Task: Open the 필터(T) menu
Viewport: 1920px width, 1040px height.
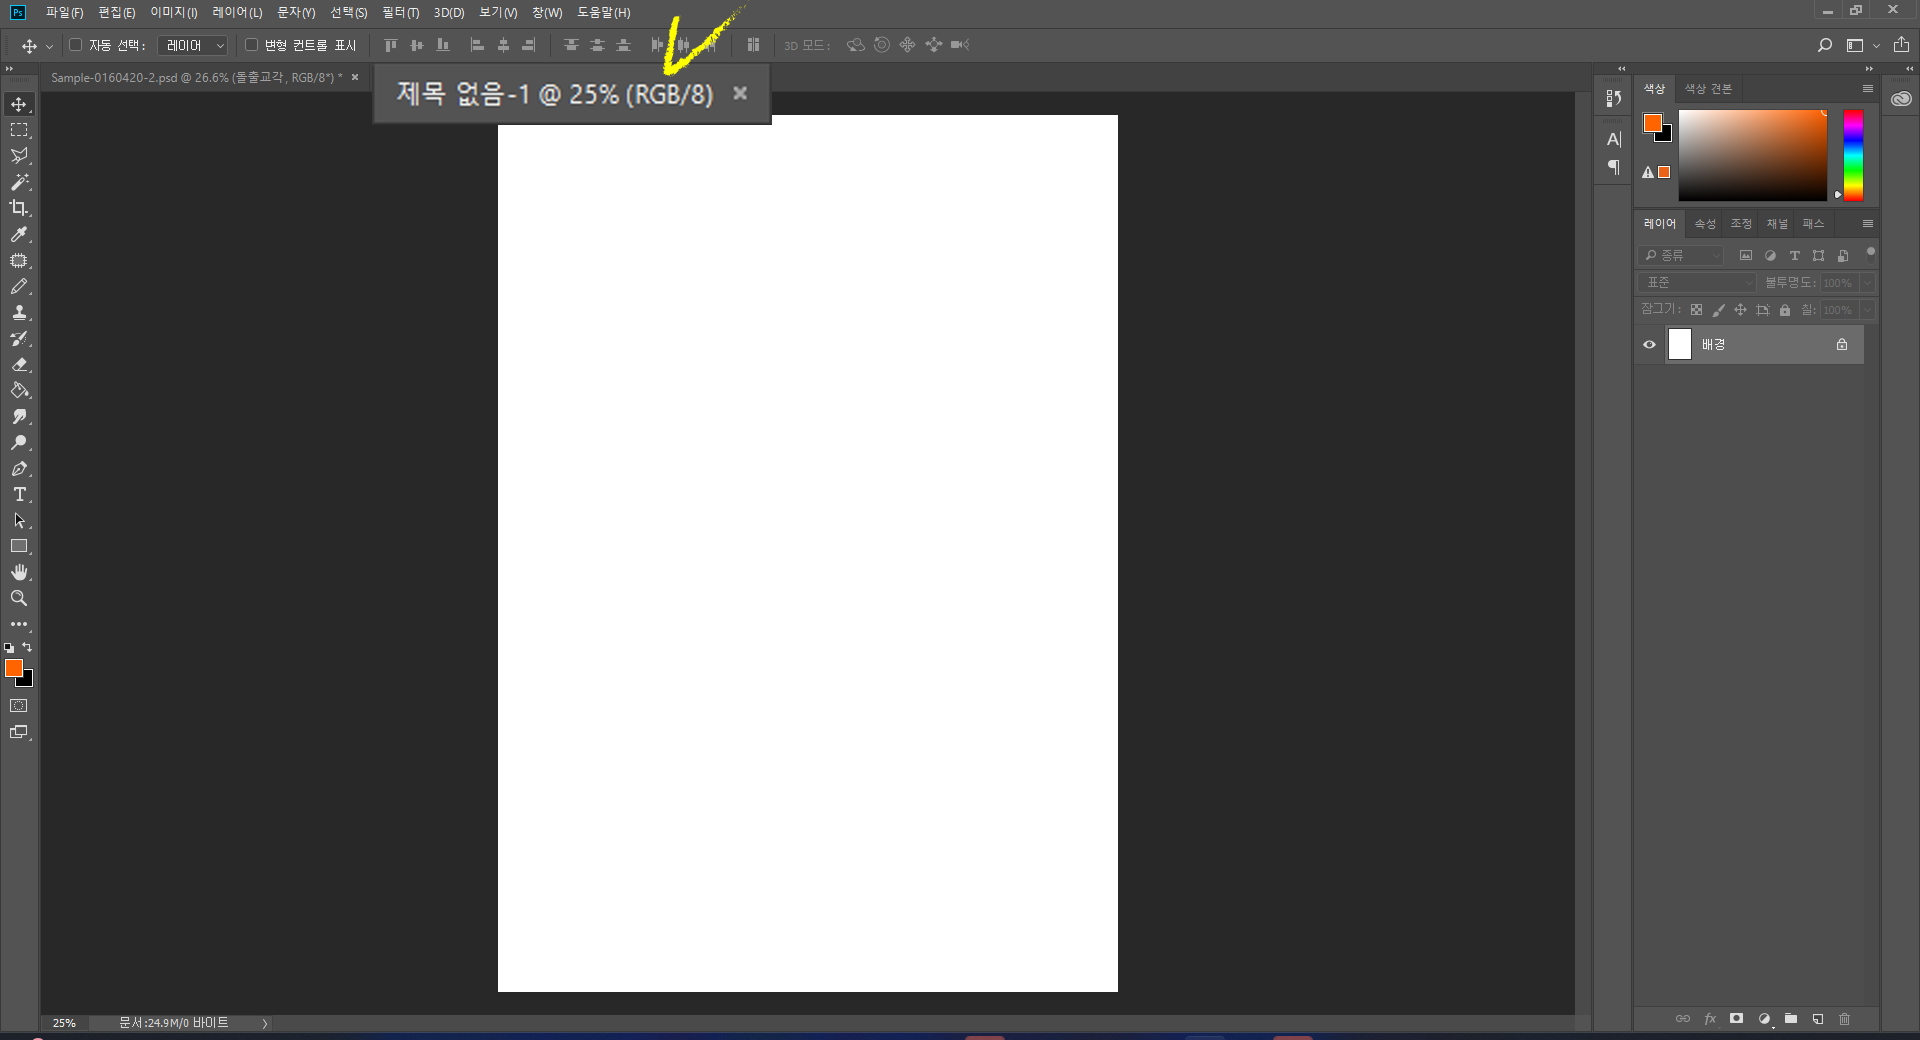Action: coord(400,12)
